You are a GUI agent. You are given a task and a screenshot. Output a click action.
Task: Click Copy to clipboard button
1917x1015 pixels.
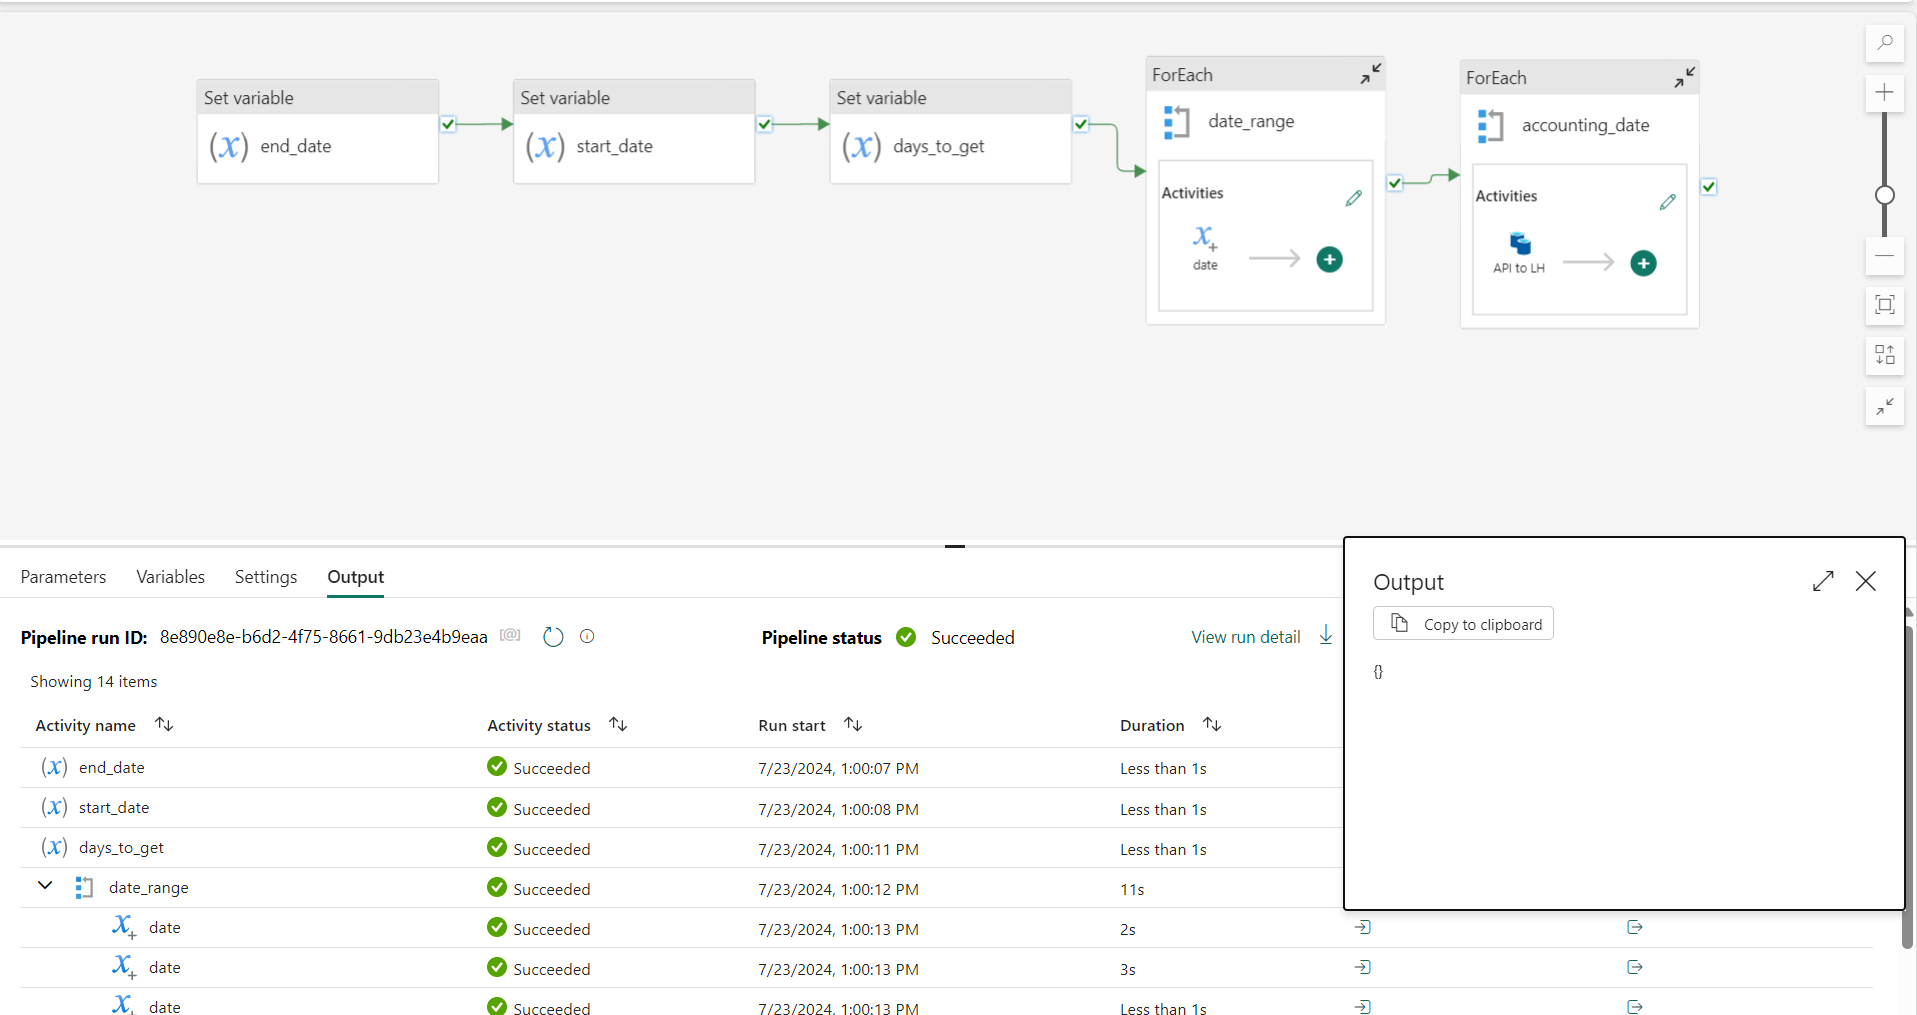[1463, 624]
